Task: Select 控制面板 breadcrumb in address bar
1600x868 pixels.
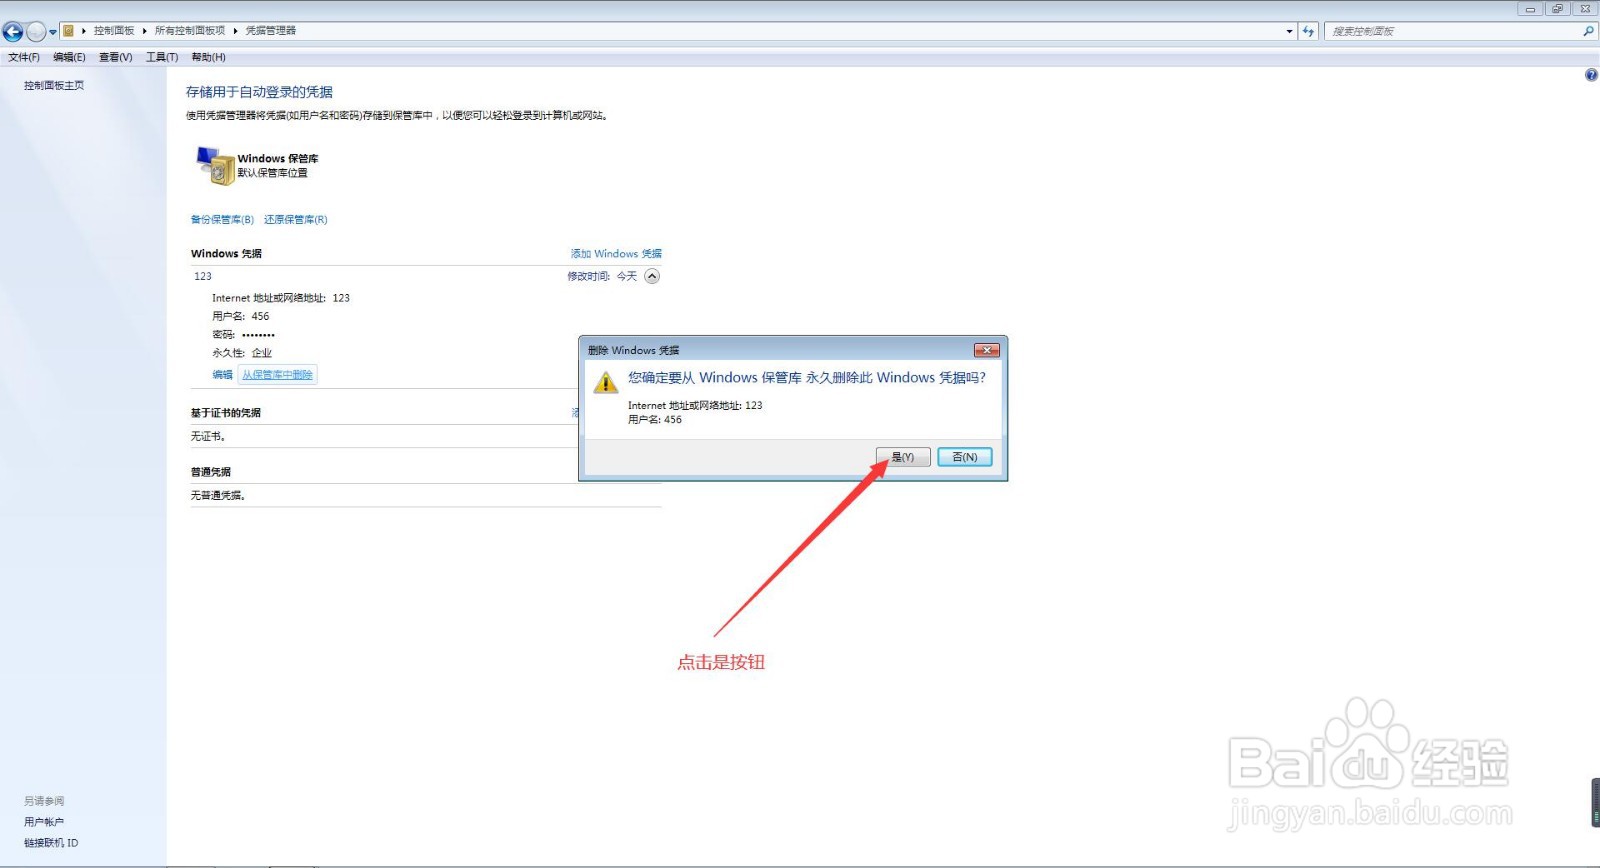Action: 114,31
